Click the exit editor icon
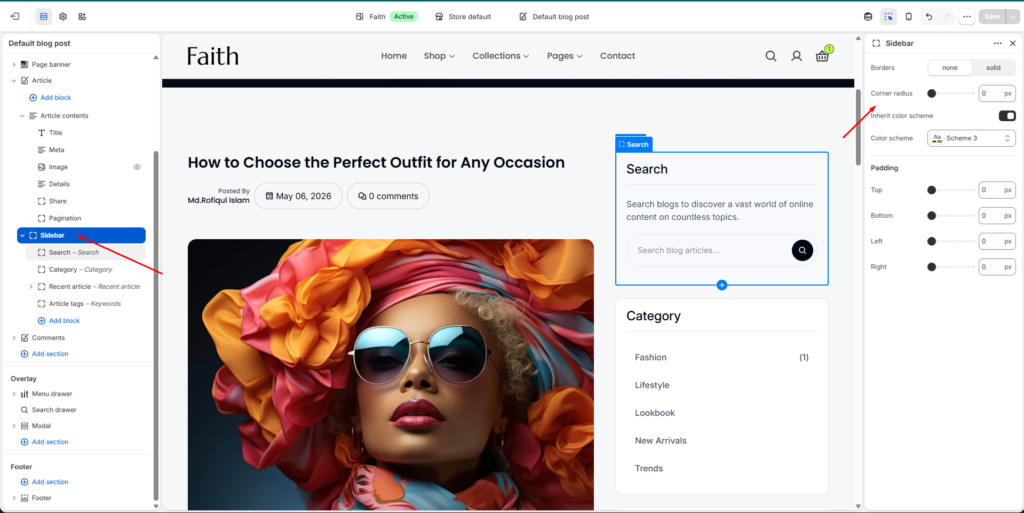 point(15,16)
